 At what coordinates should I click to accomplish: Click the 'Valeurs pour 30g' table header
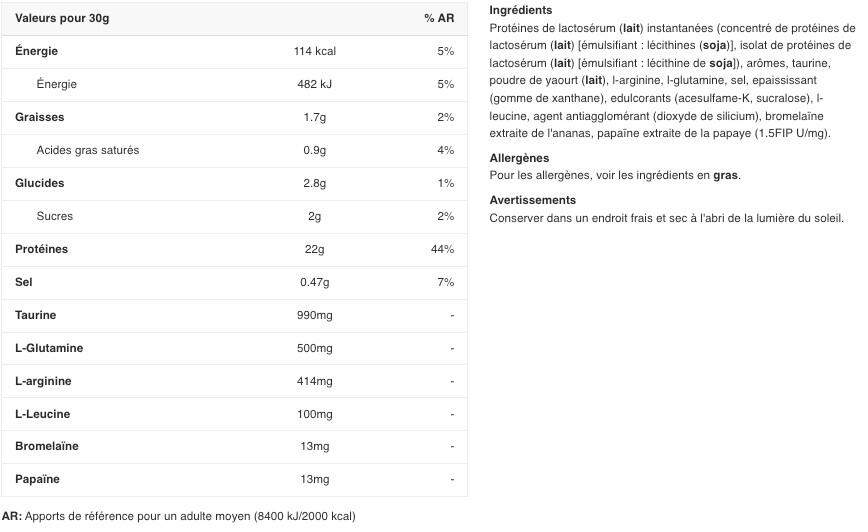point(62,18)
